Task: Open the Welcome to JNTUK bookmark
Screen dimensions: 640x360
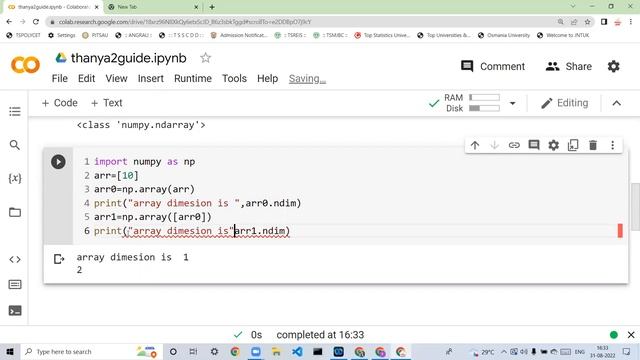Action: (563, 35)
